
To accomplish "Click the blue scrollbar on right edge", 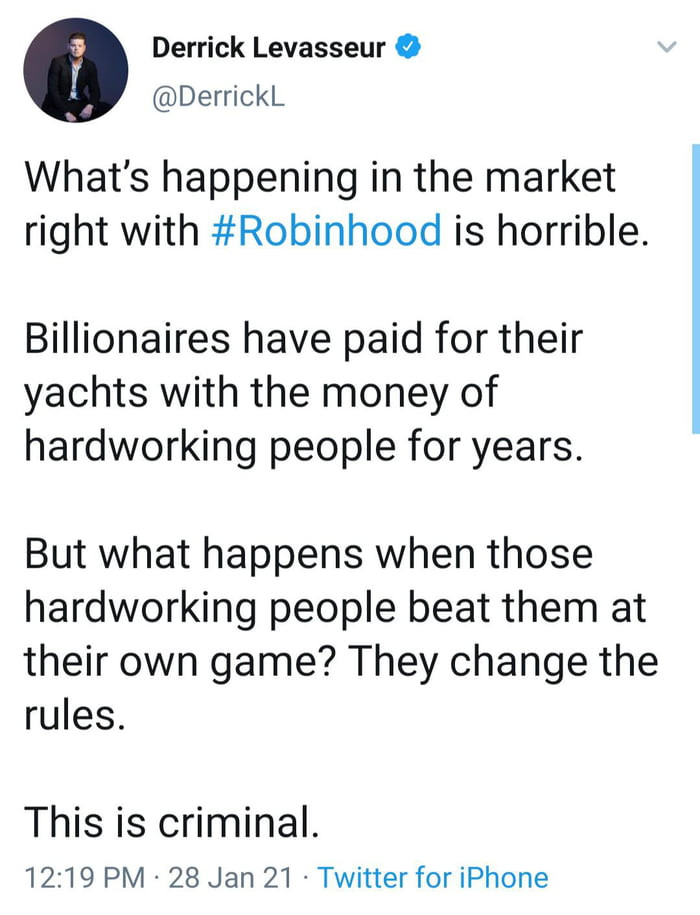I will 695,288.
